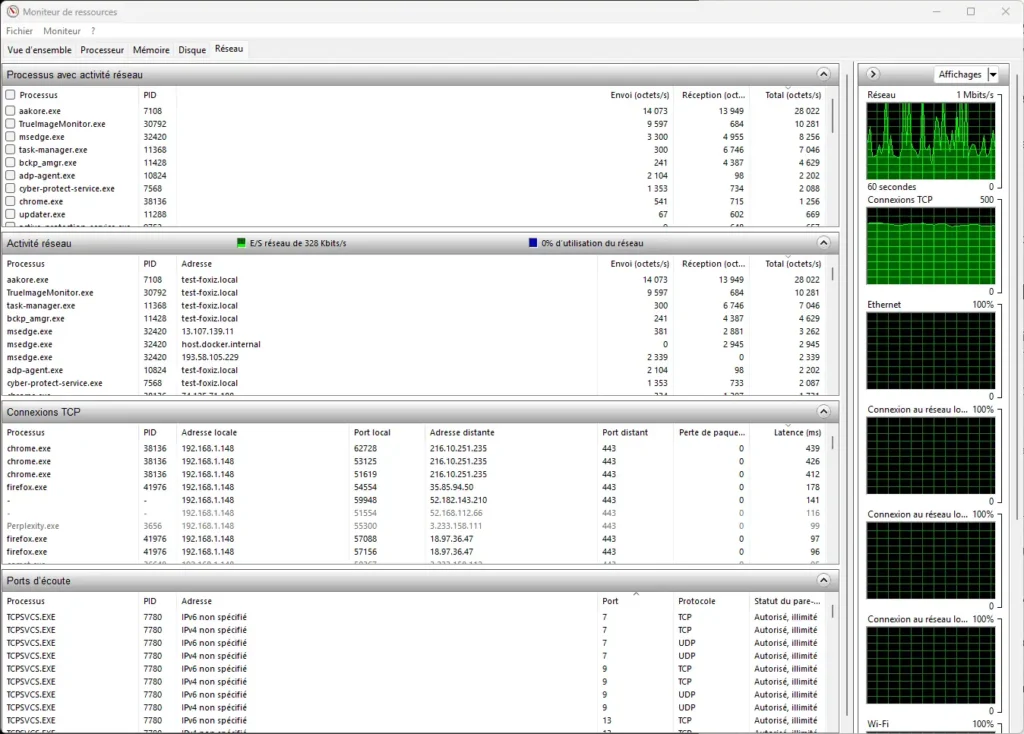Check the aakore.exe process checkbox
This screenshot has width=1024, height=734.
(x=11, y=111)
